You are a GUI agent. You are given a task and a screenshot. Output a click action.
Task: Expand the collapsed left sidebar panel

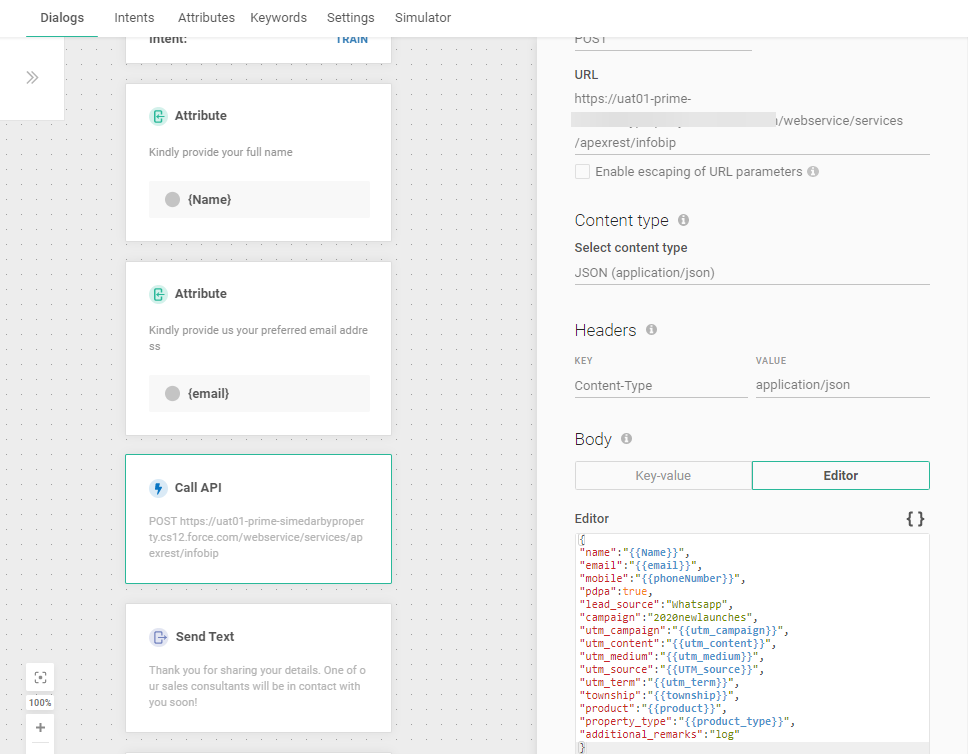(x=32, y=77)
